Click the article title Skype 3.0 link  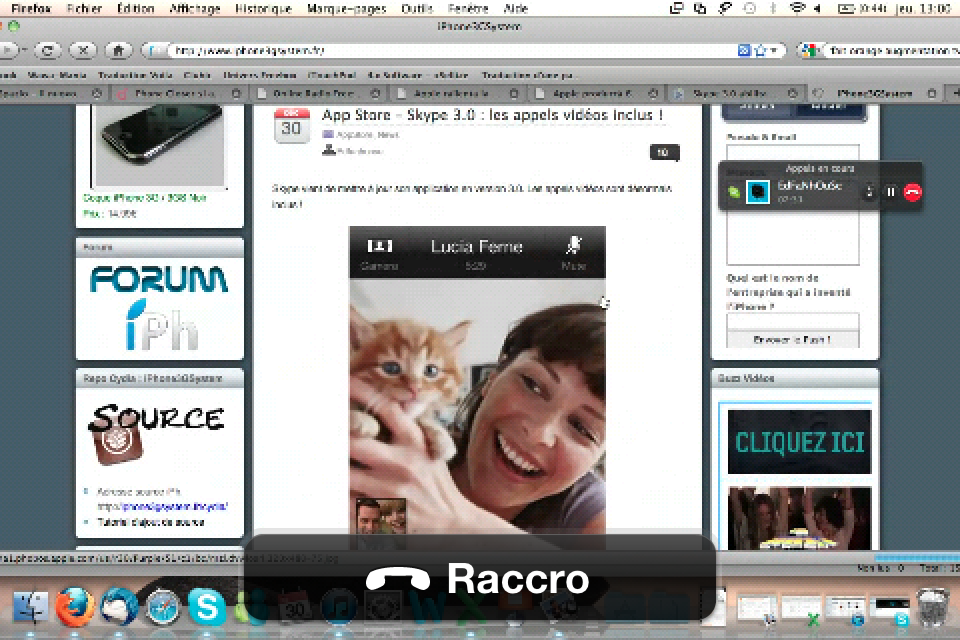pos(493,116)
